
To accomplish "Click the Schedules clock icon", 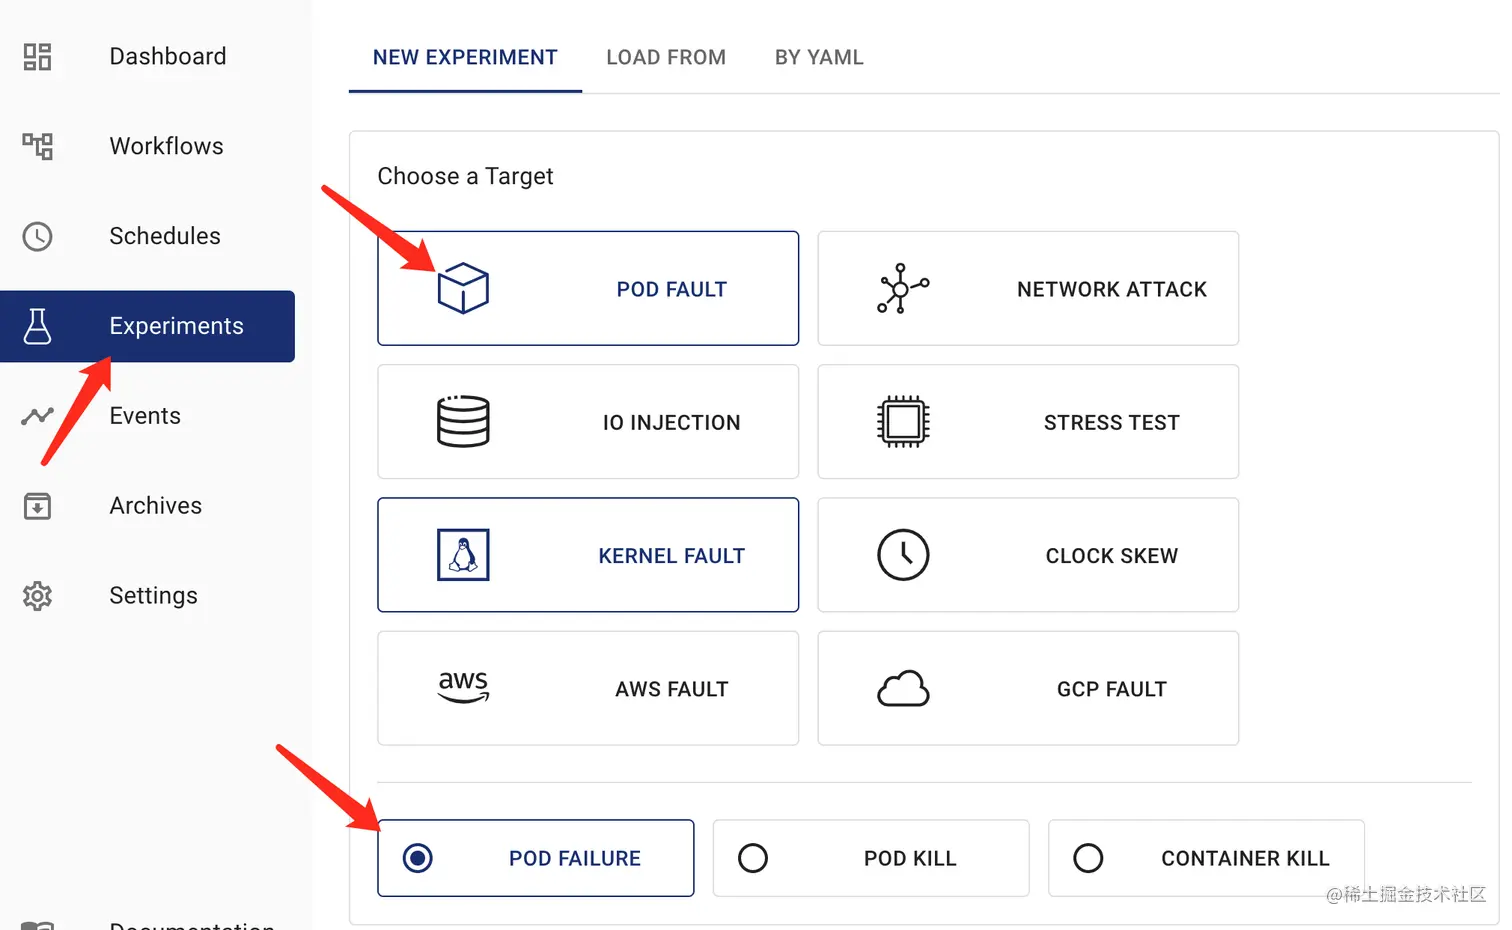I will (37, 236).
